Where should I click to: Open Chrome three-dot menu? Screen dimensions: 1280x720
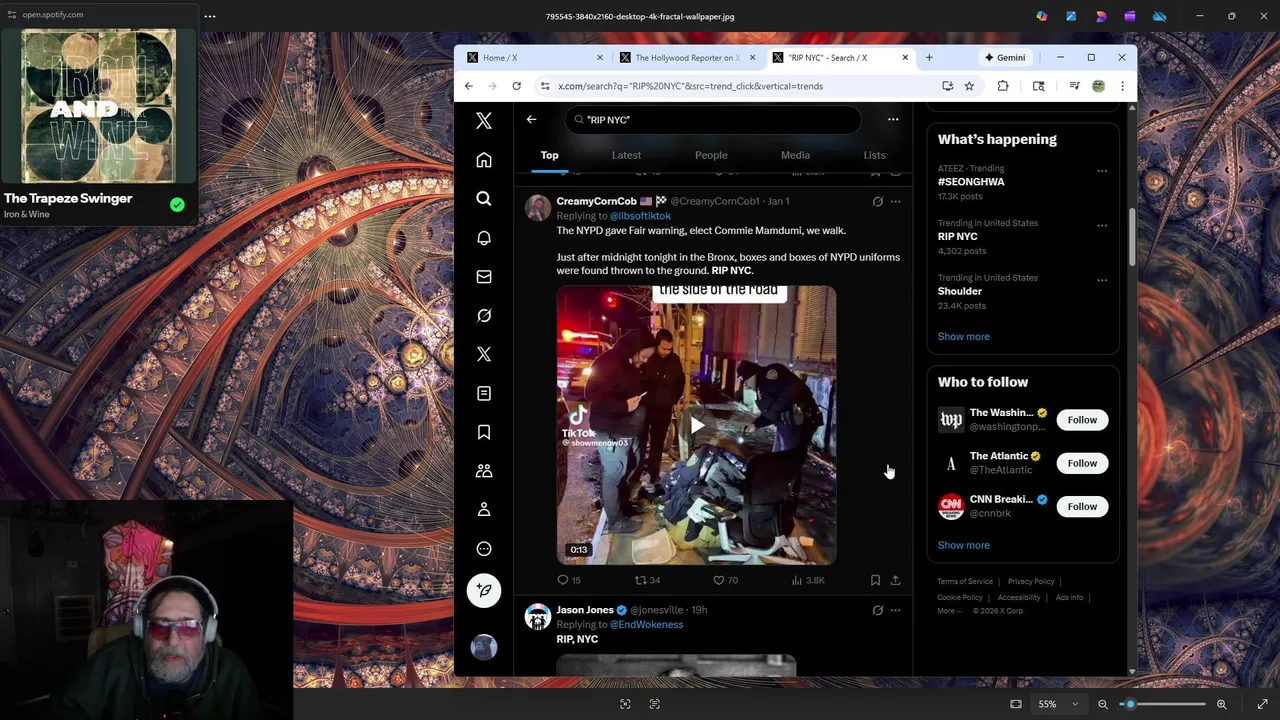point(1123,86)
